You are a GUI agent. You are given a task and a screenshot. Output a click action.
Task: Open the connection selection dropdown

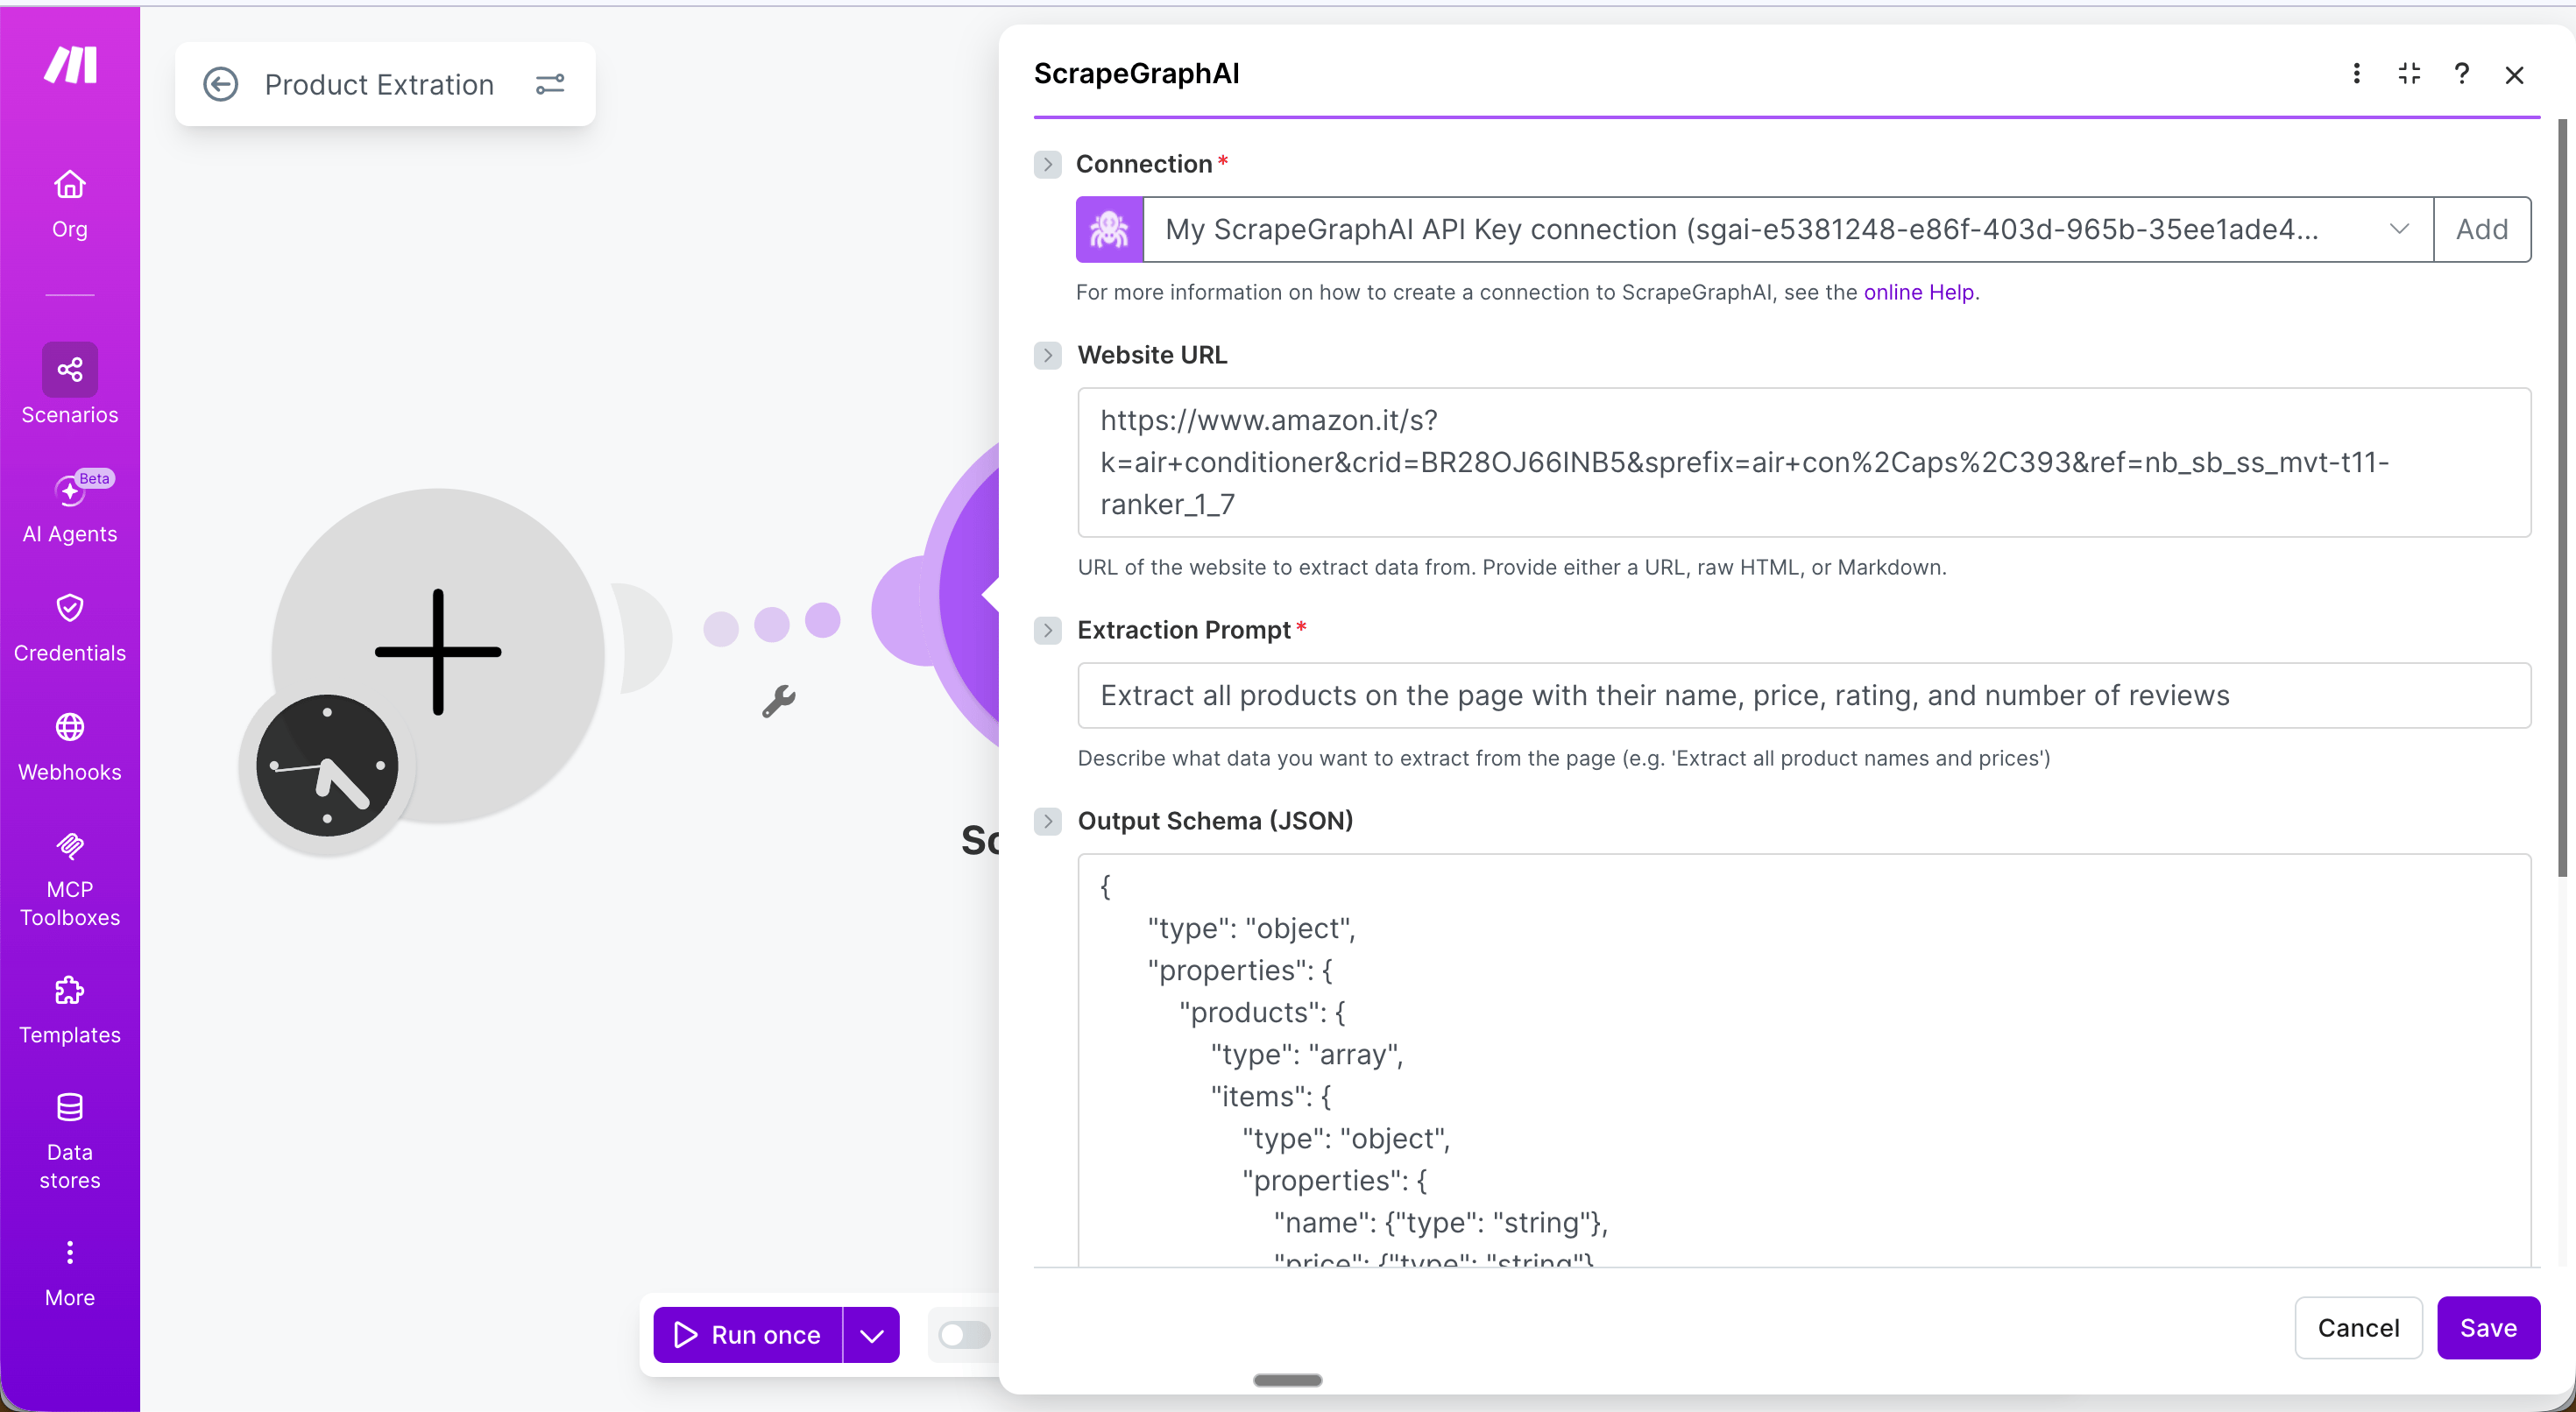click(x=1788, y=230)
